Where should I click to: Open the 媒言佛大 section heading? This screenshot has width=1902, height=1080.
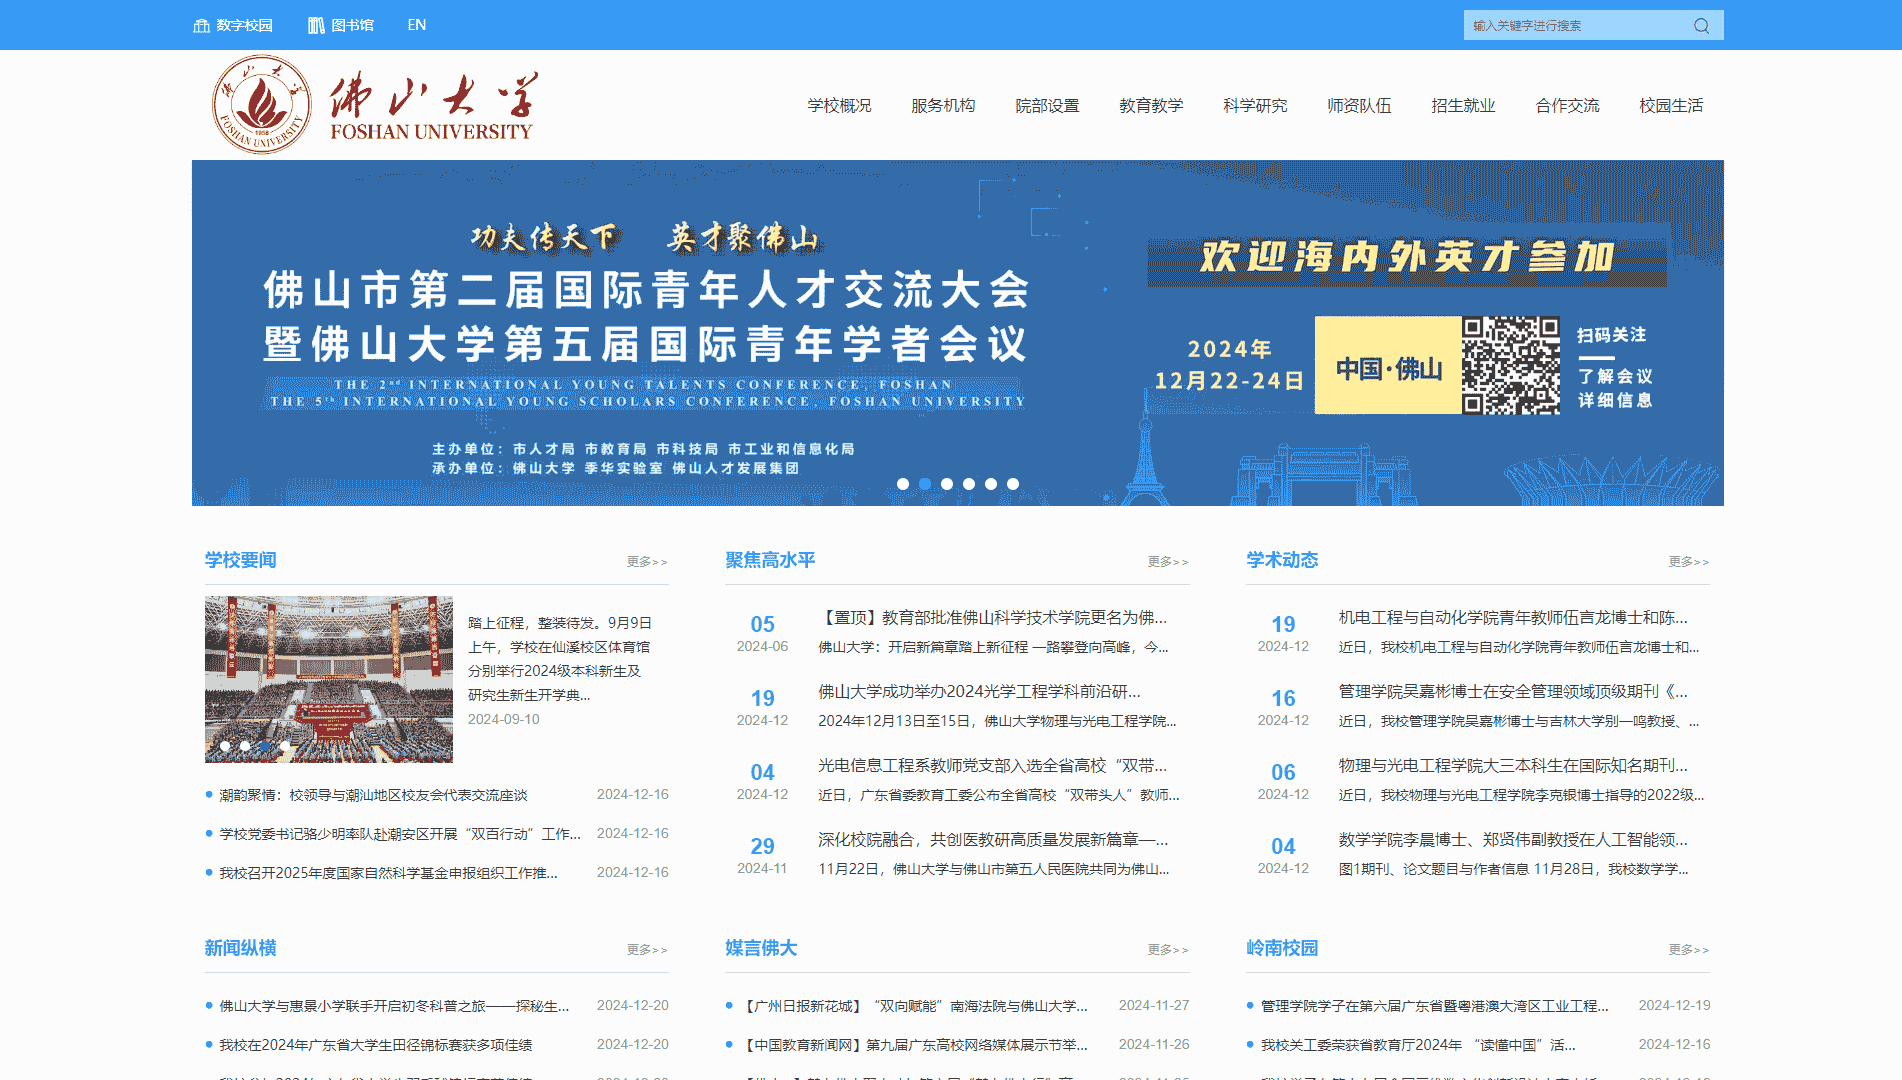click(761, 948)
